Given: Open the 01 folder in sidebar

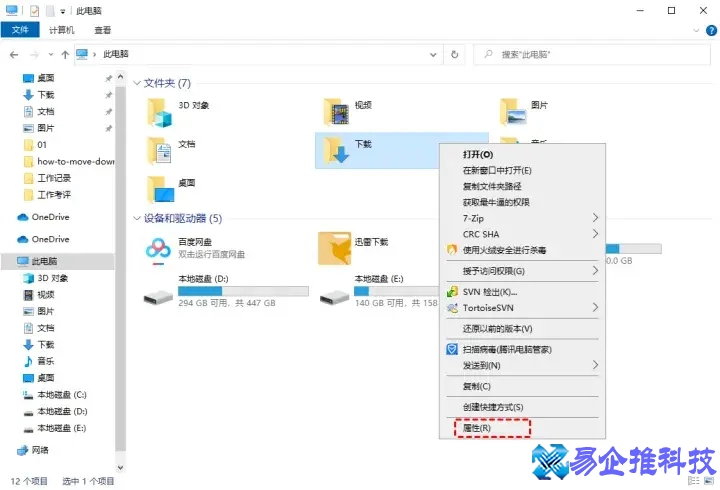Looking at the screenshot, I should [35, 145].
